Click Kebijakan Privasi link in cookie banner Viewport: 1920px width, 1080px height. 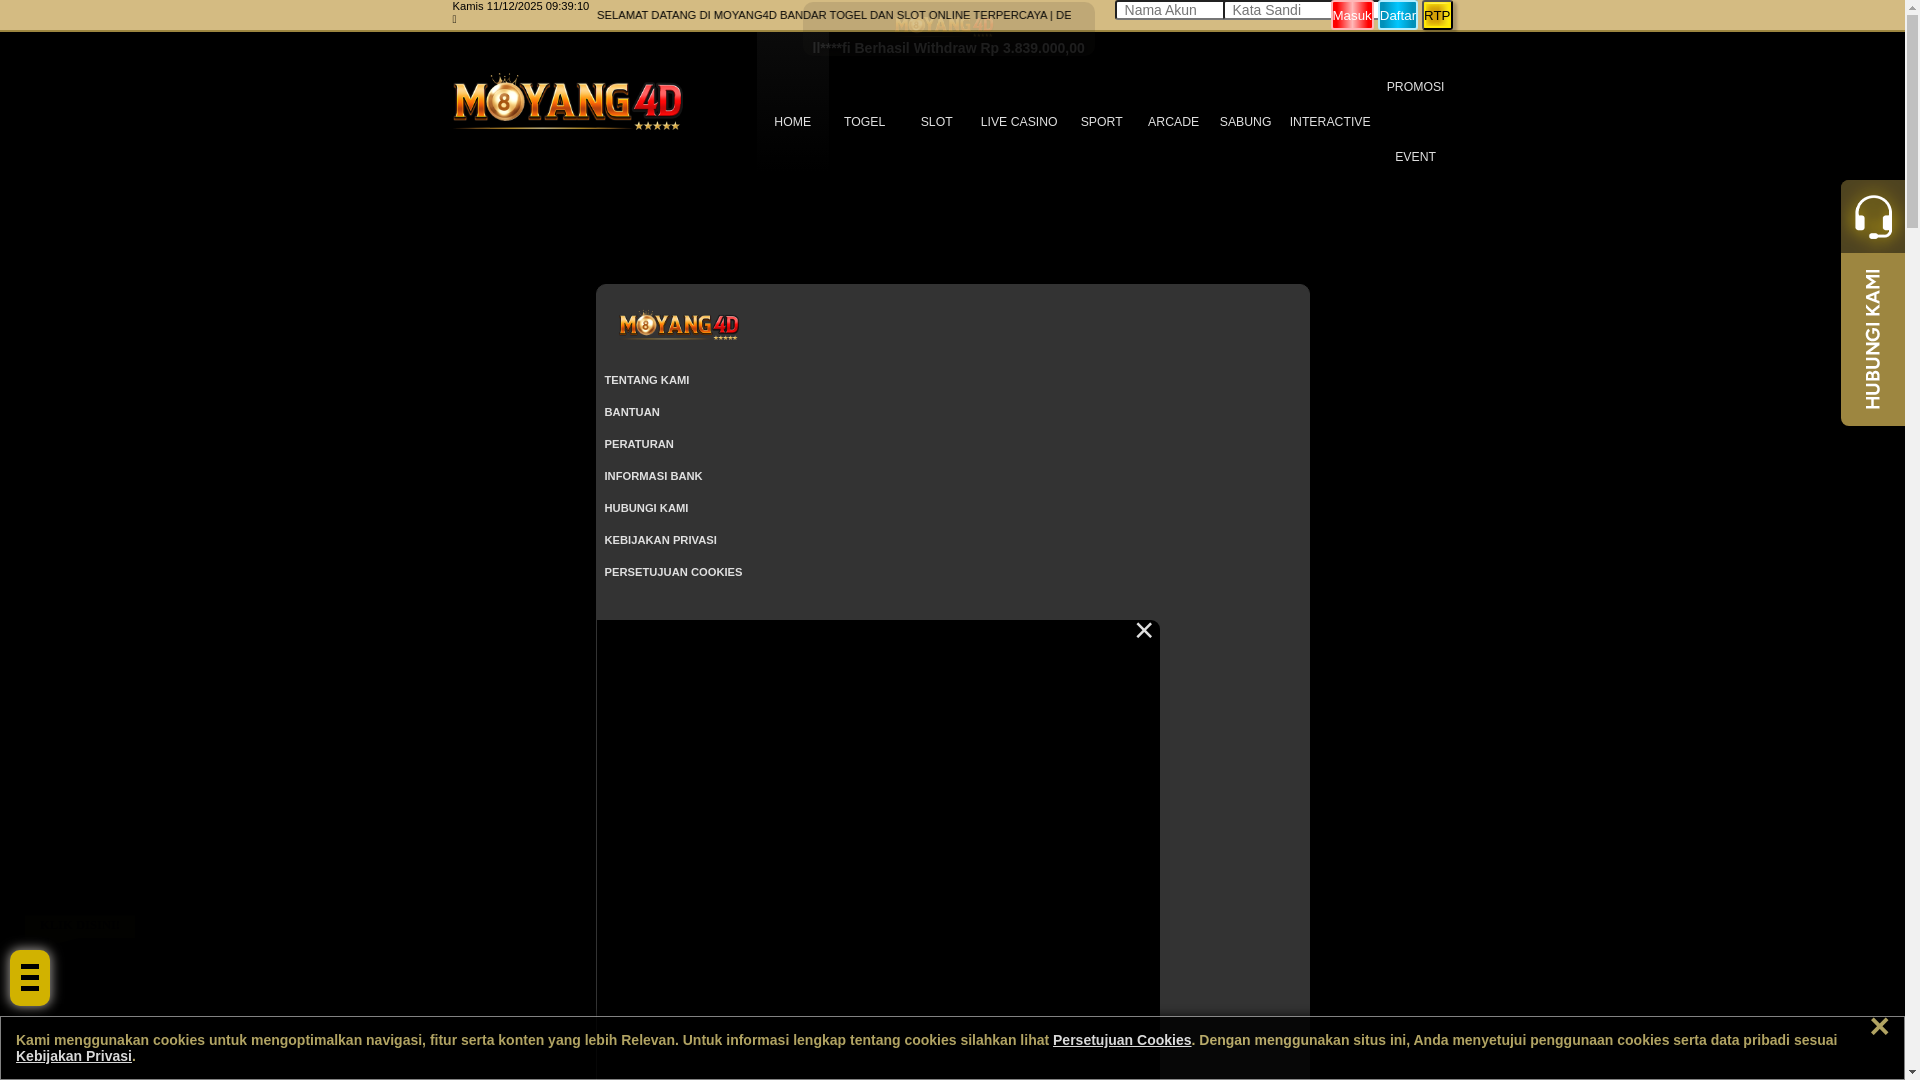pos(74,1056)
